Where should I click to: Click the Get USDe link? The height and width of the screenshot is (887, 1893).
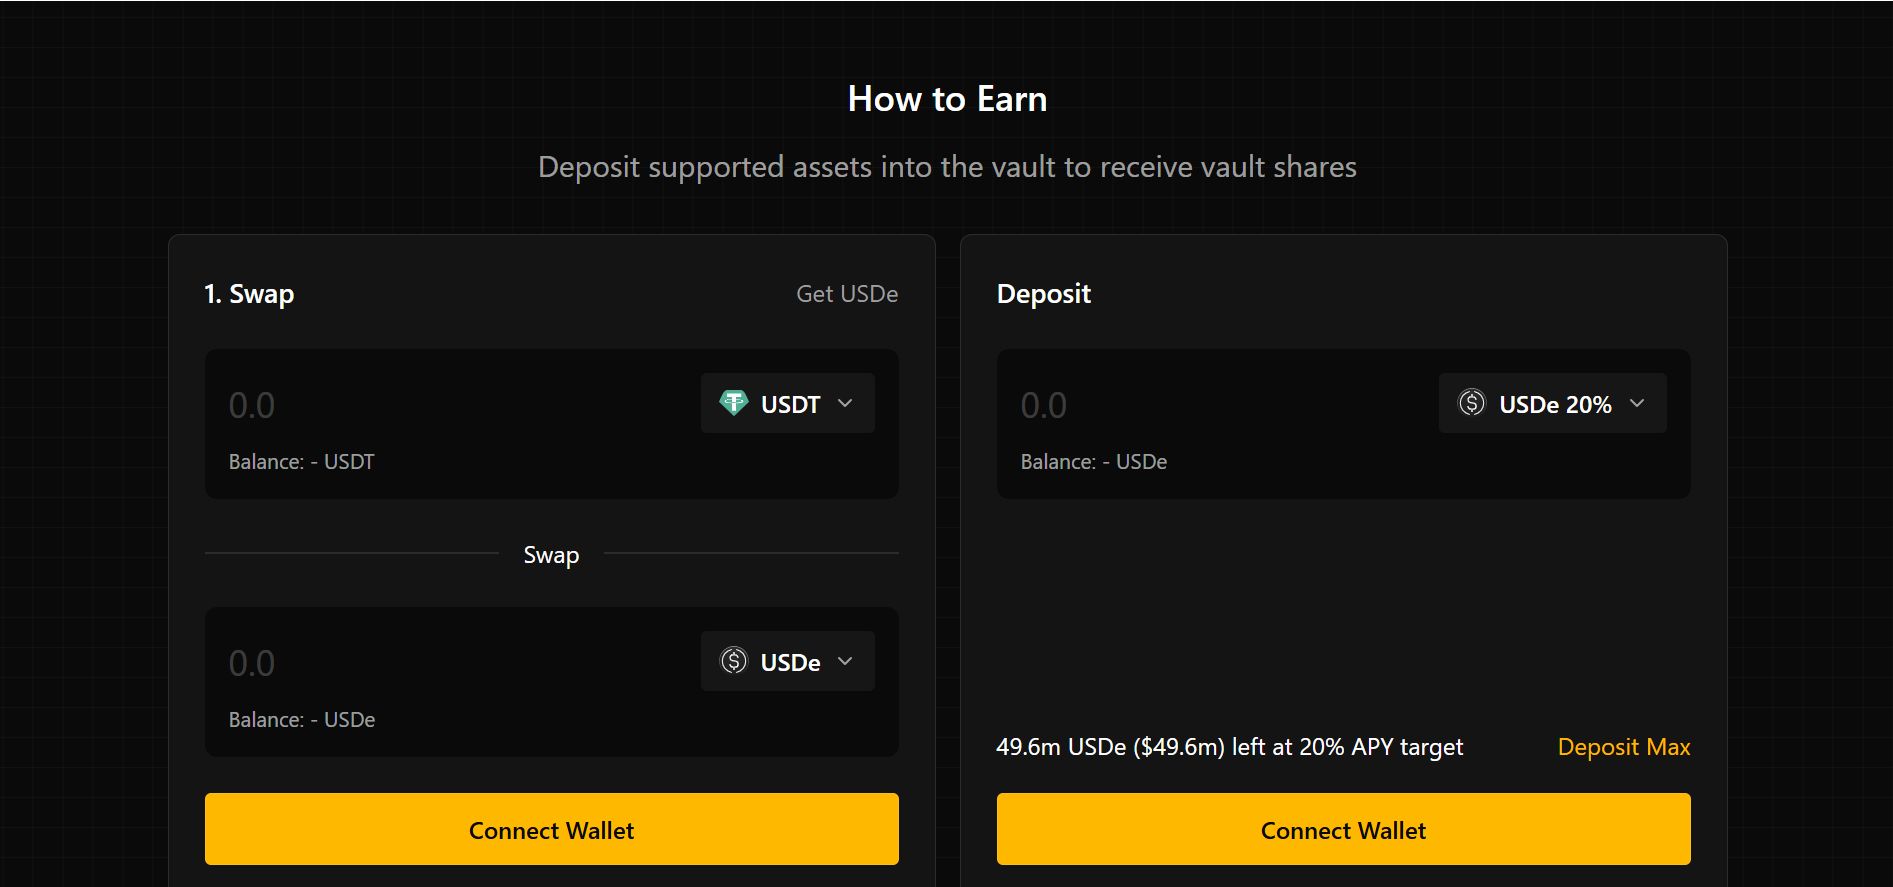846,294
